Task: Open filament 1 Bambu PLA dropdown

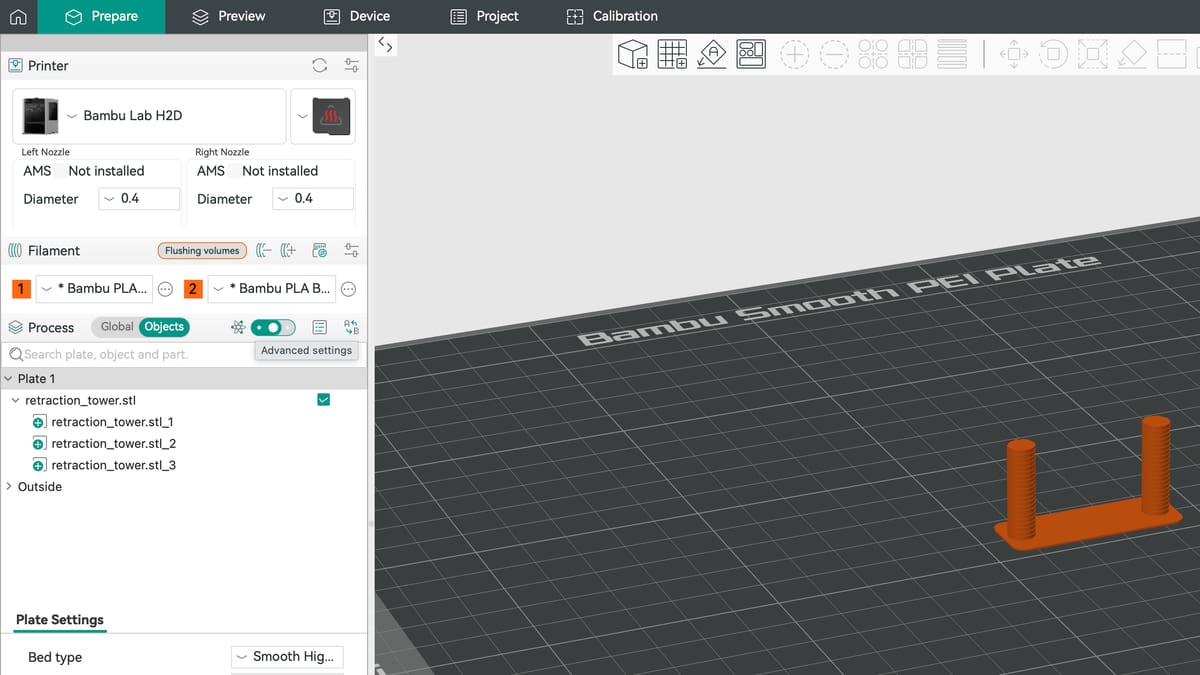Action: pyautogui.click(x=94, y=288)
